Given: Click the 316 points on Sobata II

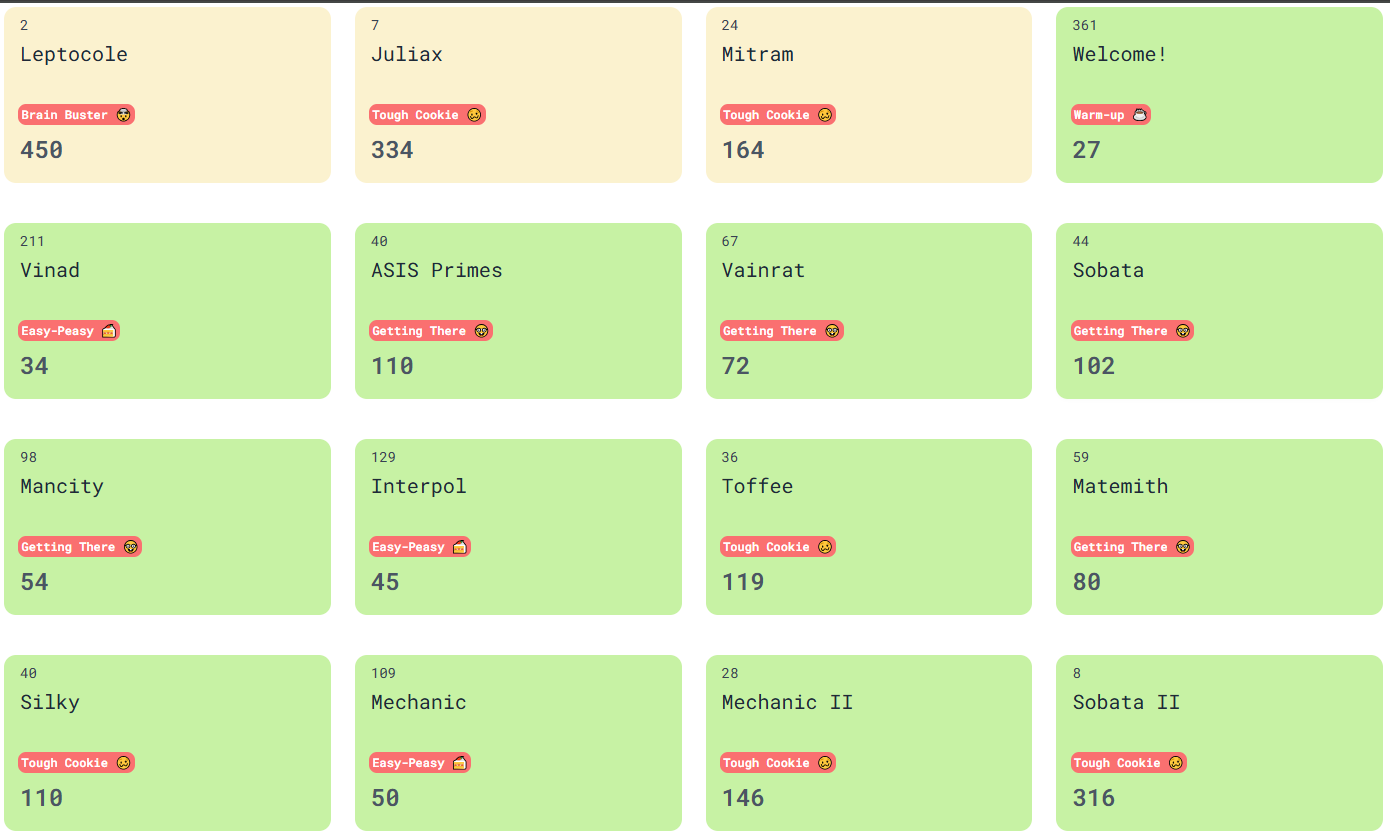Looking at the screenshot, I should pos(1094,798).
